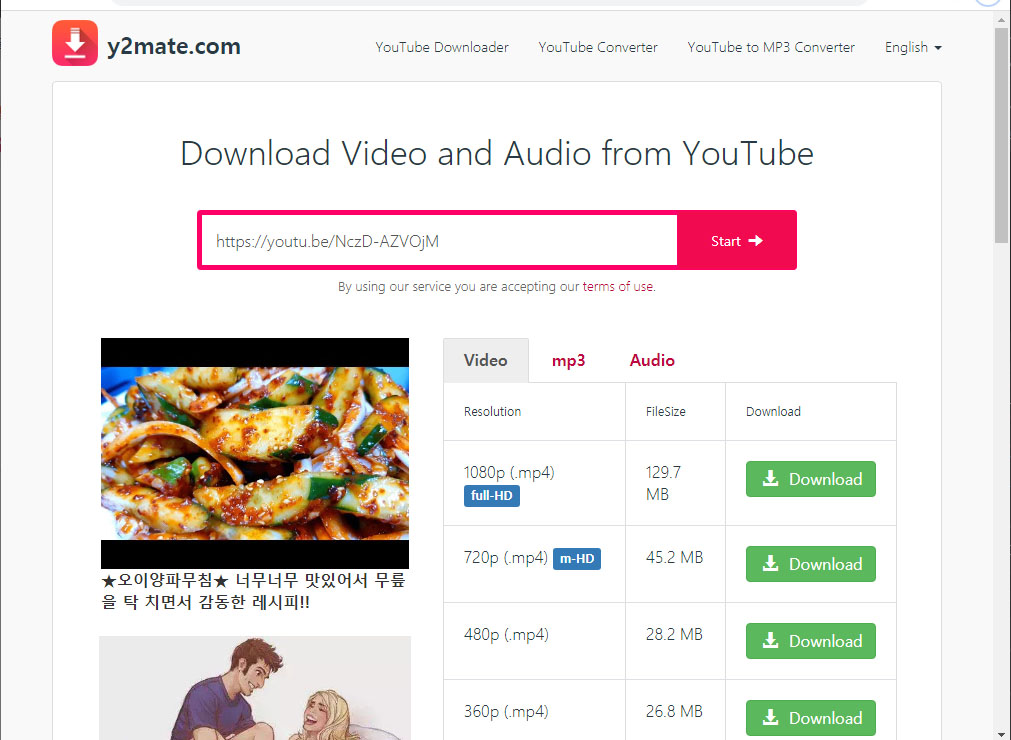Image resolution: width=1011 pixels, height=740 pixels.
Task: Focus the YouTube URL input field
Action: (439, 240)
